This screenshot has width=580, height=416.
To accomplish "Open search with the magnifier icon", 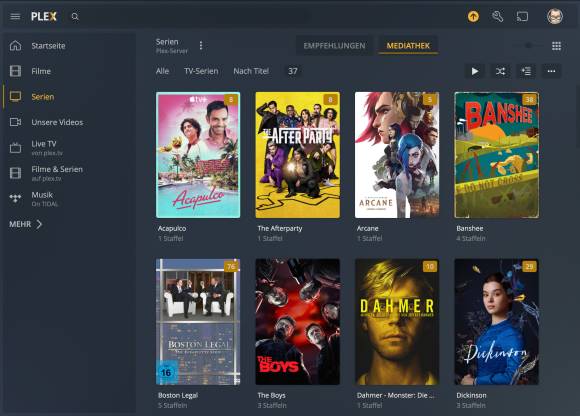I will (x=75, y=17).
